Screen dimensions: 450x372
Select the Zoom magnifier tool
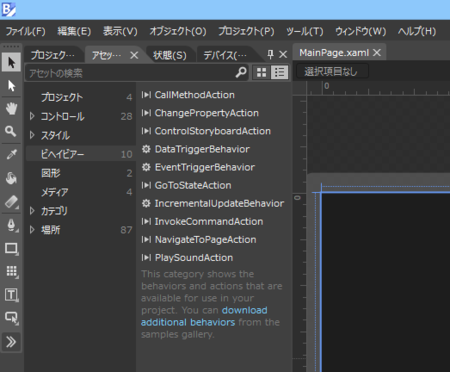tap(11, 131)
